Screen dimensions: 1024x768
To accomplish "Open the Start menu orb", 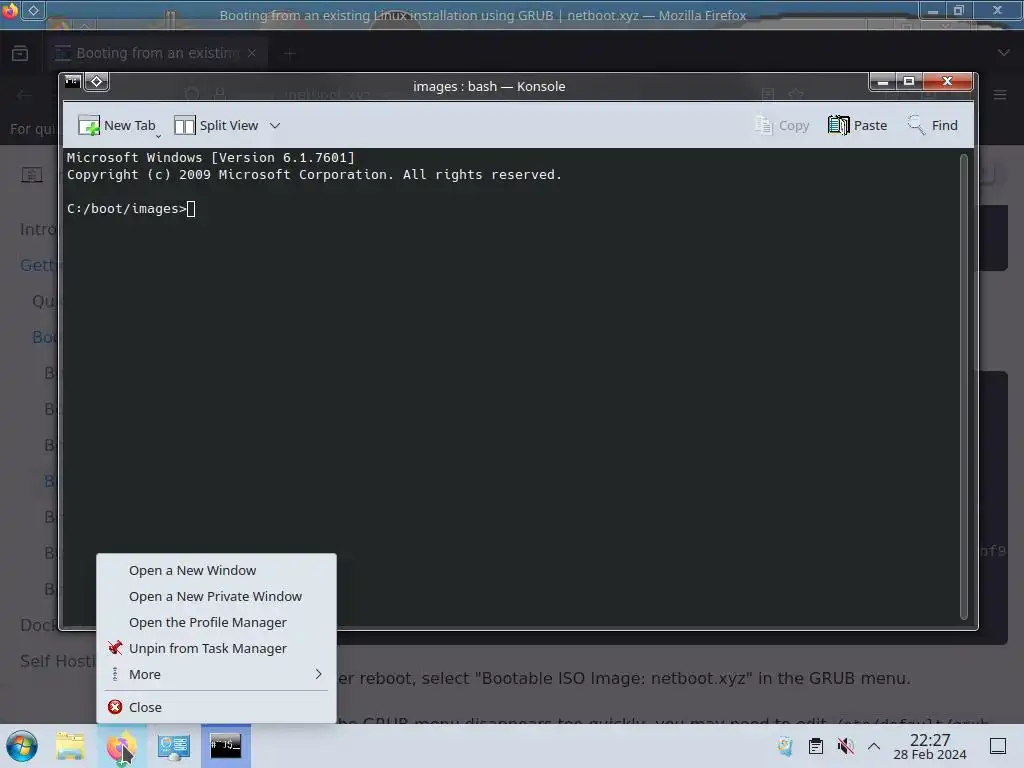I will point(22,746).
